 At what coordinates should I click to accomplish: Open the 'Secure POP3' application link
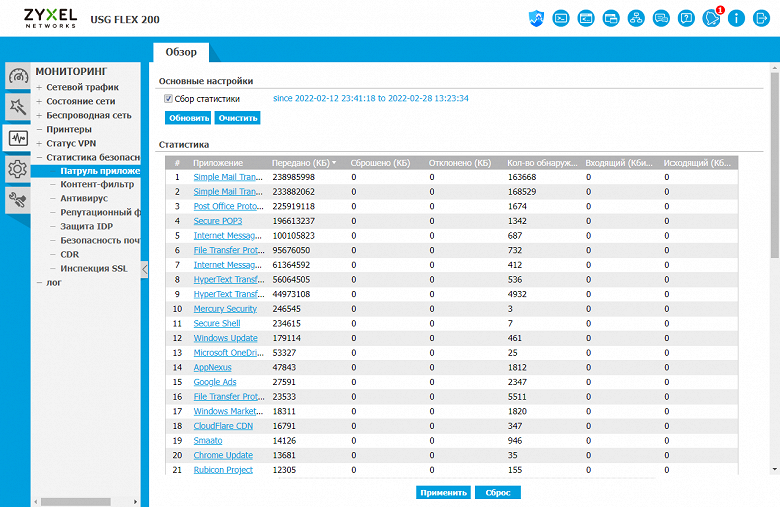[x=219, y=221]
